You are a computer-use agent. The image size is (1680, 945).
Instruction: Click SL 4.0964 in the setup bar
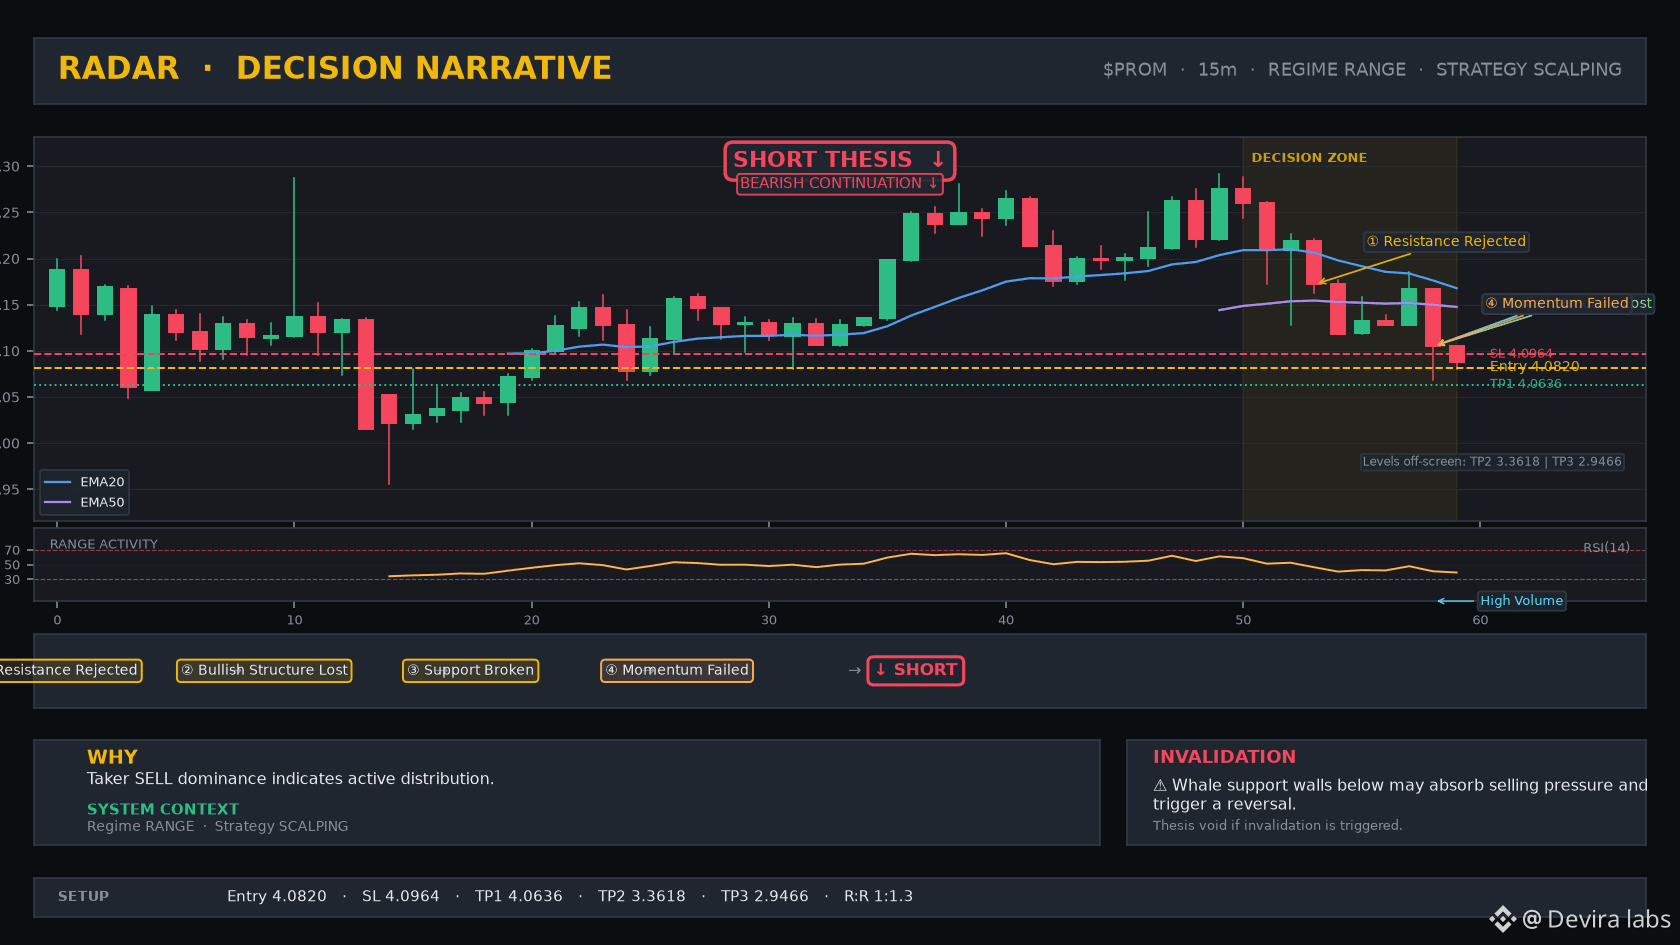coord(401,896)
